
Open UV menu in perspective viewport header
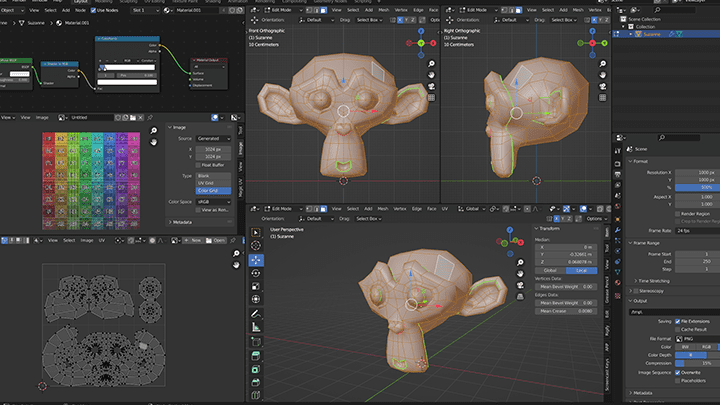[444, 209]
